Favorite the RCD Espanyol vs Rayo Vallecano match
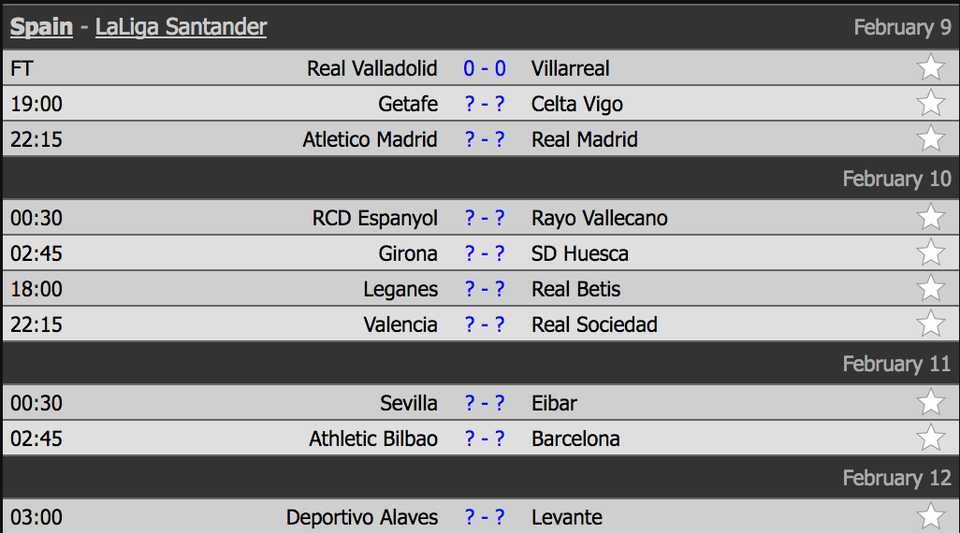This screenshot has height=533, width=960. (x=931, y=217)
